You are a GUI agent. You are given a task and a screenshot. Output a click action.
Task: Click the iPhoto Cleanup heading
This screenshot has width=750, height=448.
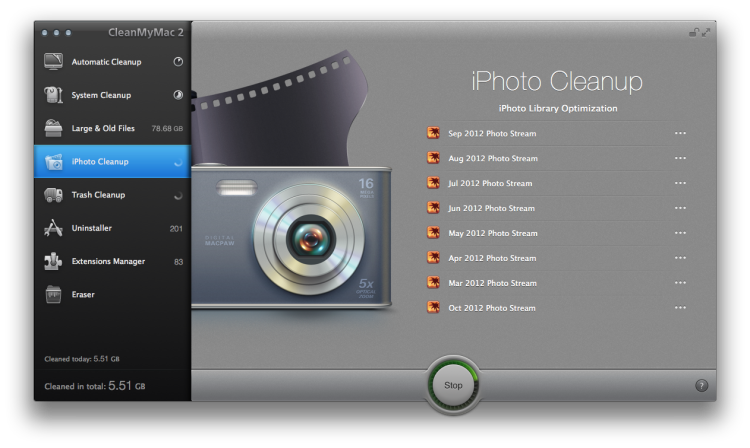click(557, 81)
